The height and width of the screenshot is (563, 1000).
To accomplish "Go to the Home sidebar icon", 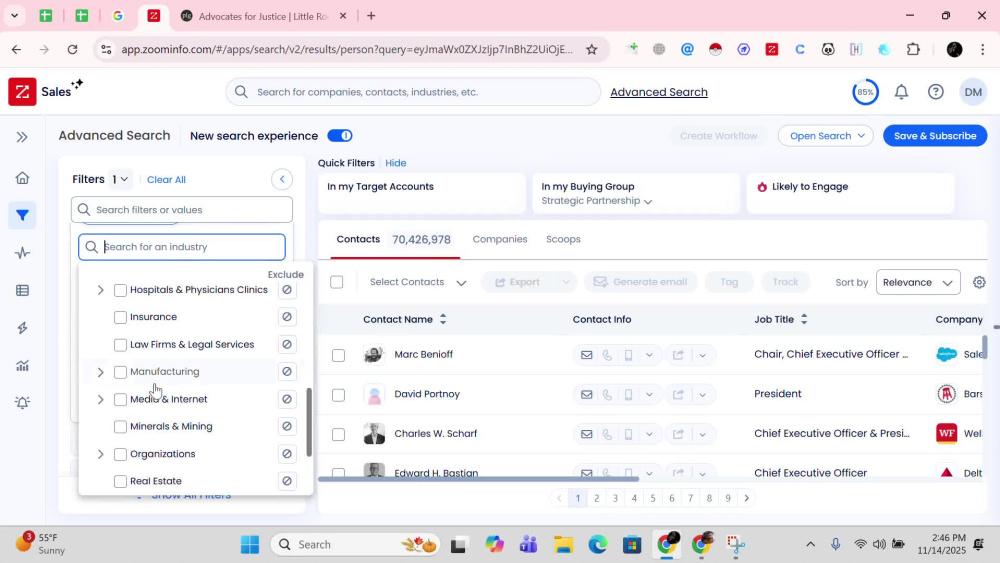I will (22, 178).
